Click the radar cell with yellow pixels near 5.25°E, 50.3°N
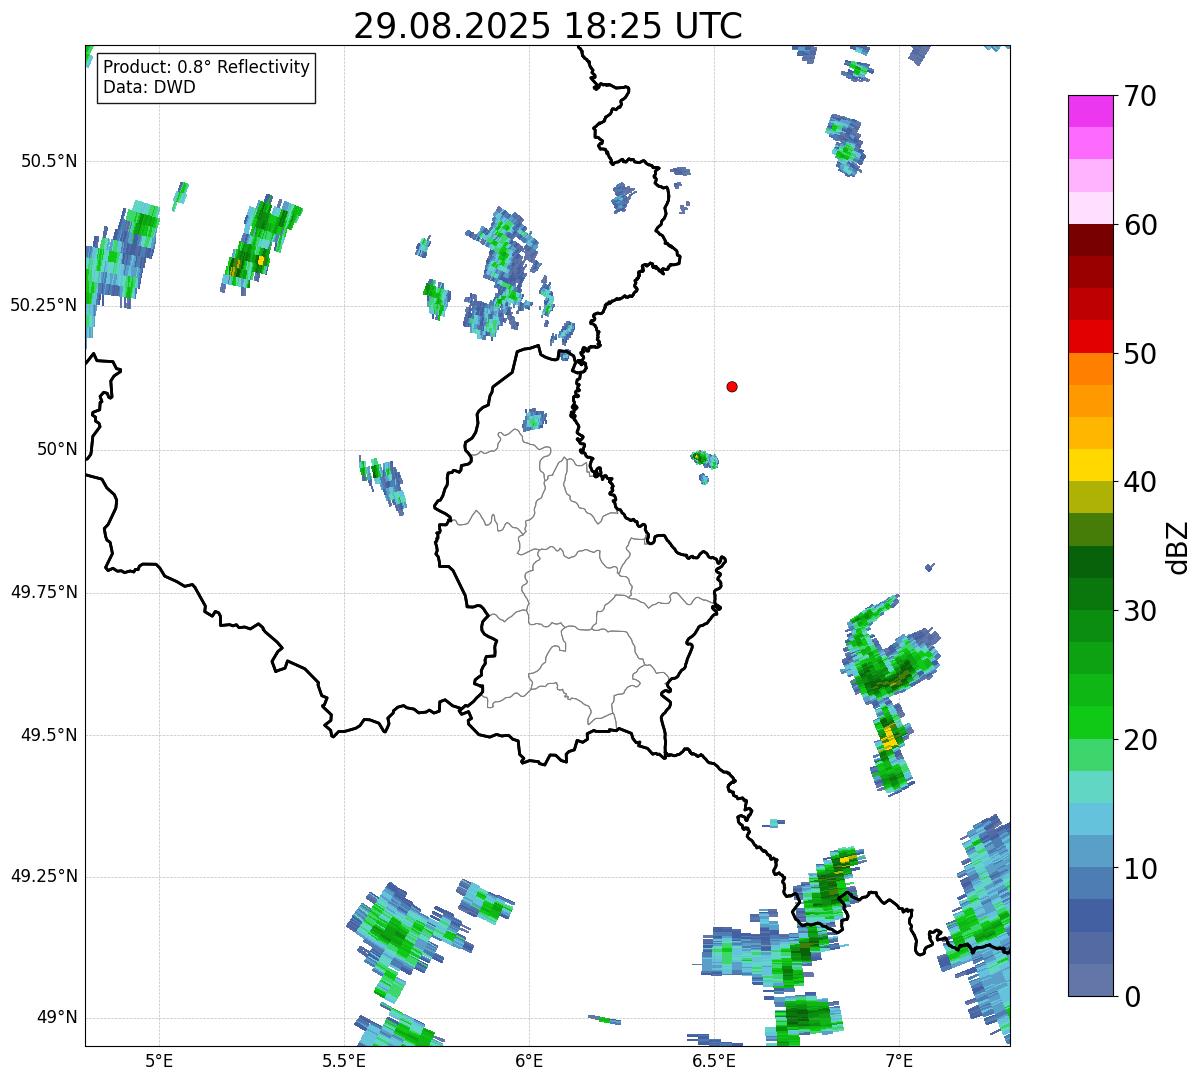Screen dimensions: 1202x1081 coord(261,243)
